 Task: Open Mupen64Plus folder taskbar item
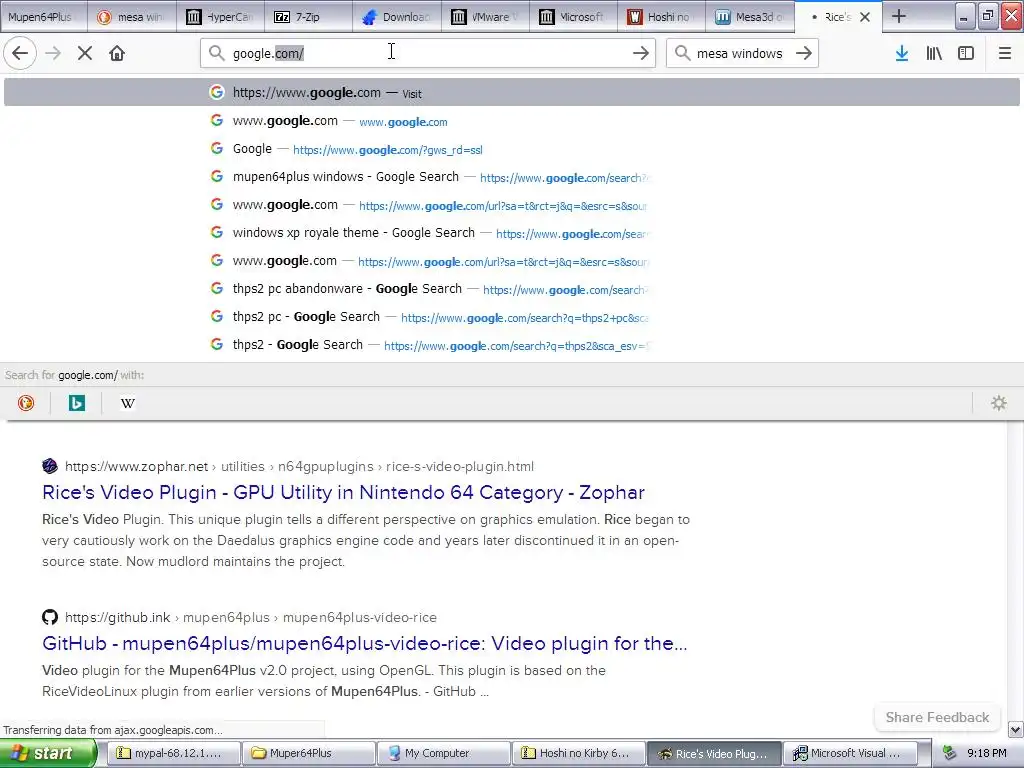(x=309, y=753)
